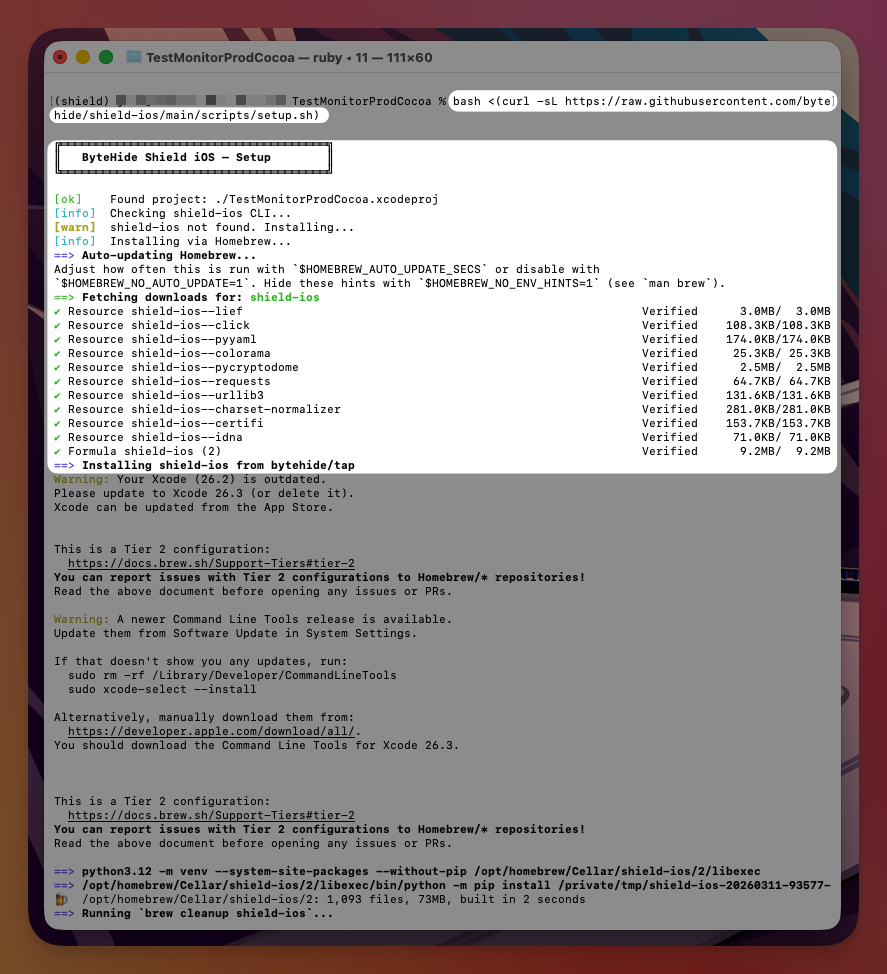Screen dimensions: 887x974
Task: Click the checkmark next to shield-ios--urllib3
Action: pos(58,395)
